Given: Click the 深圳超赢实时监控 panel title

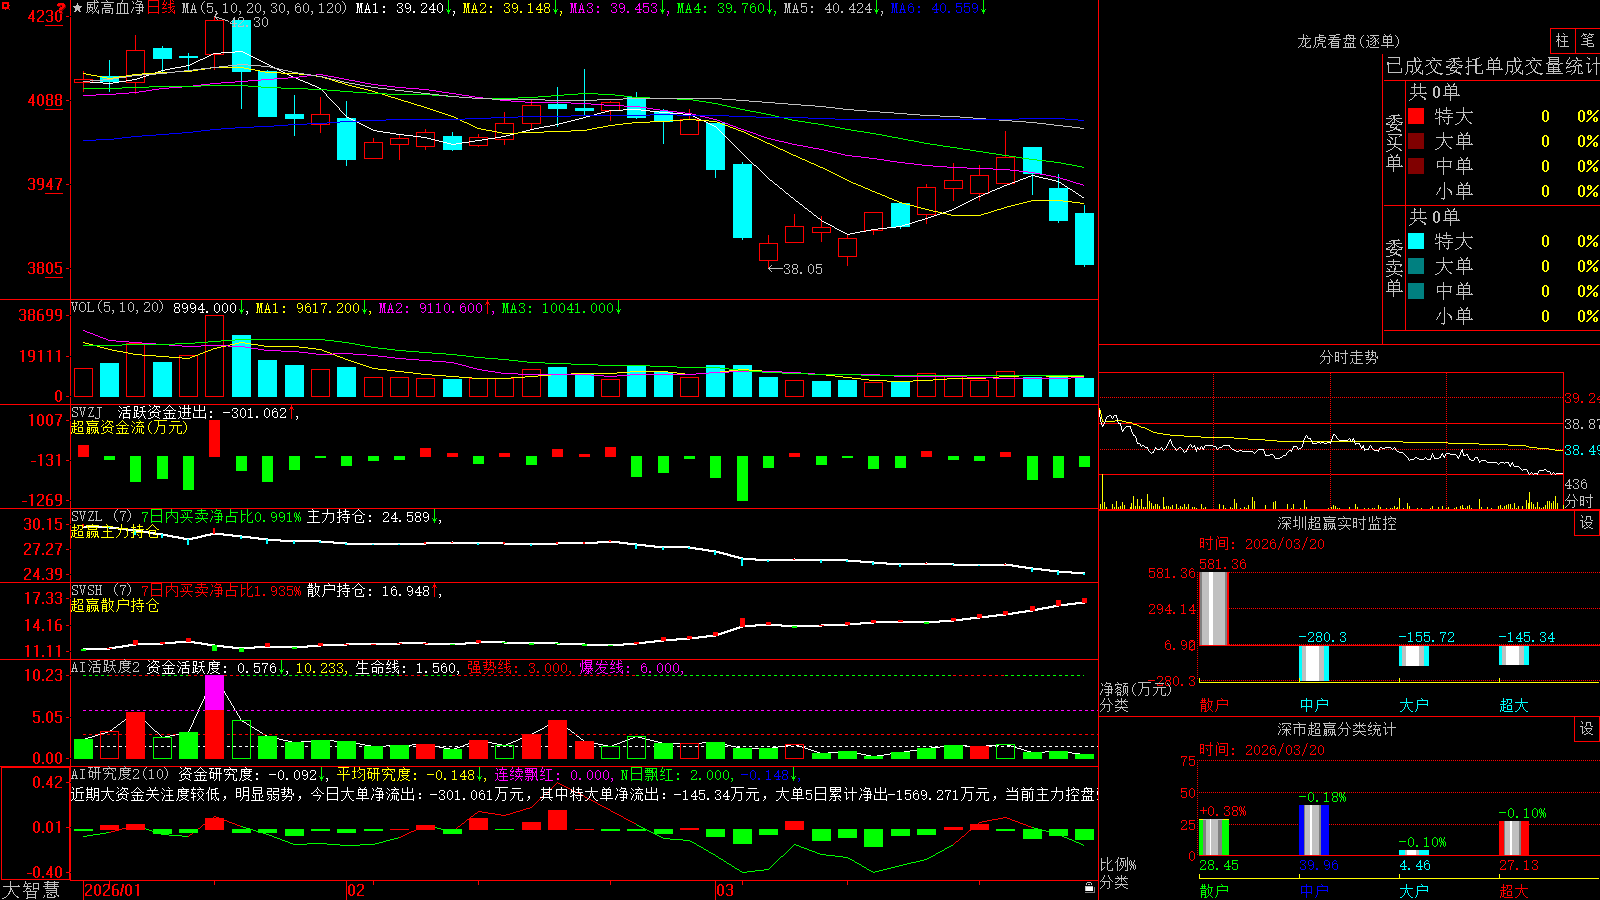Looking at the screenshot, I should [x=1337, y=523].
